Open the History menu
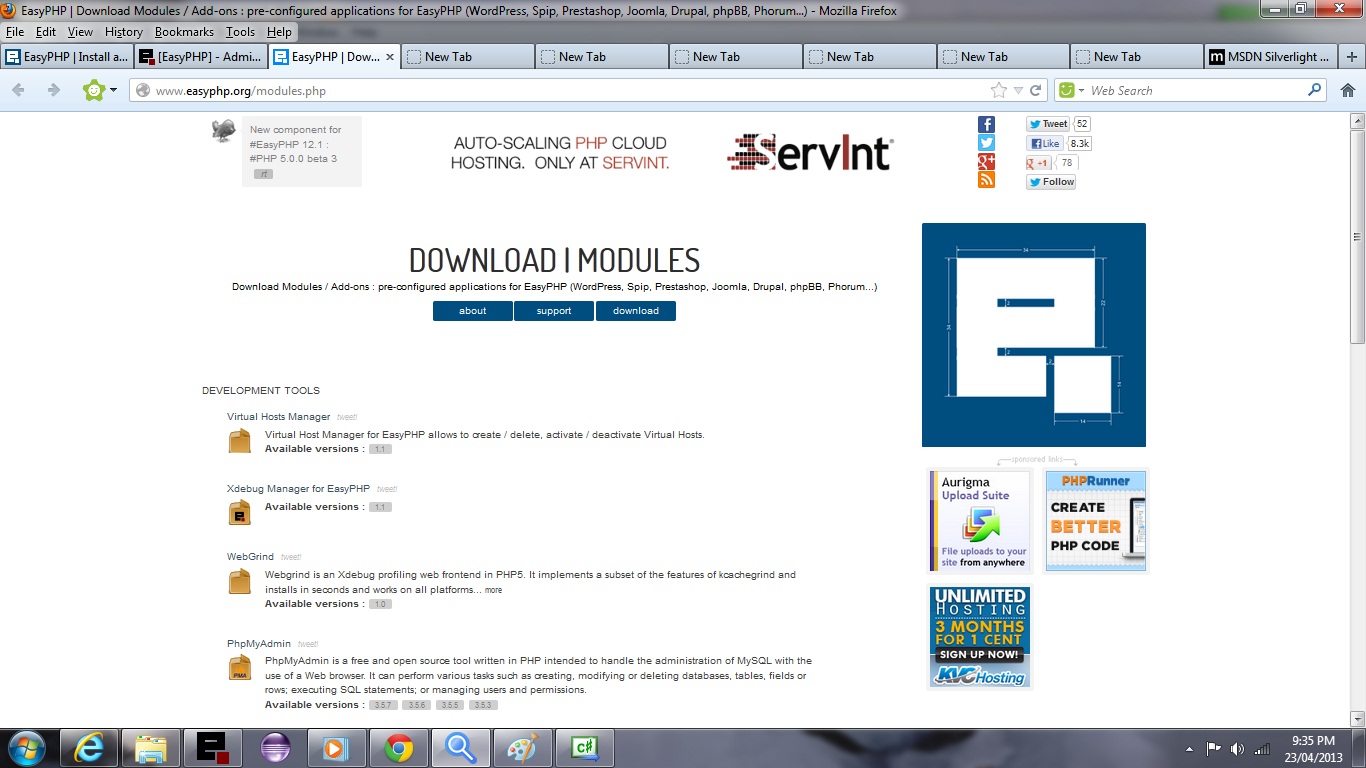 pos(124,32)
